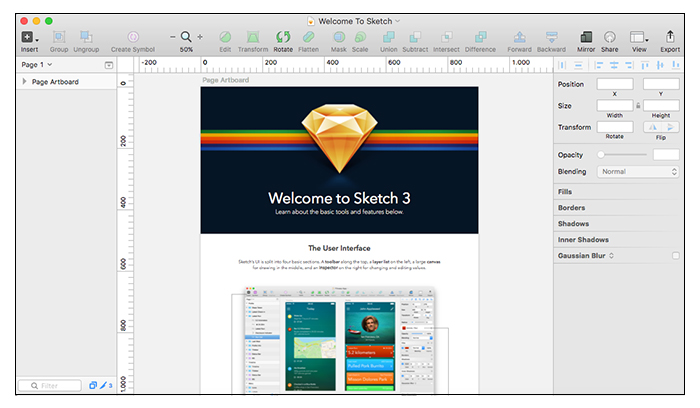Click the Opacity value field

666,155
